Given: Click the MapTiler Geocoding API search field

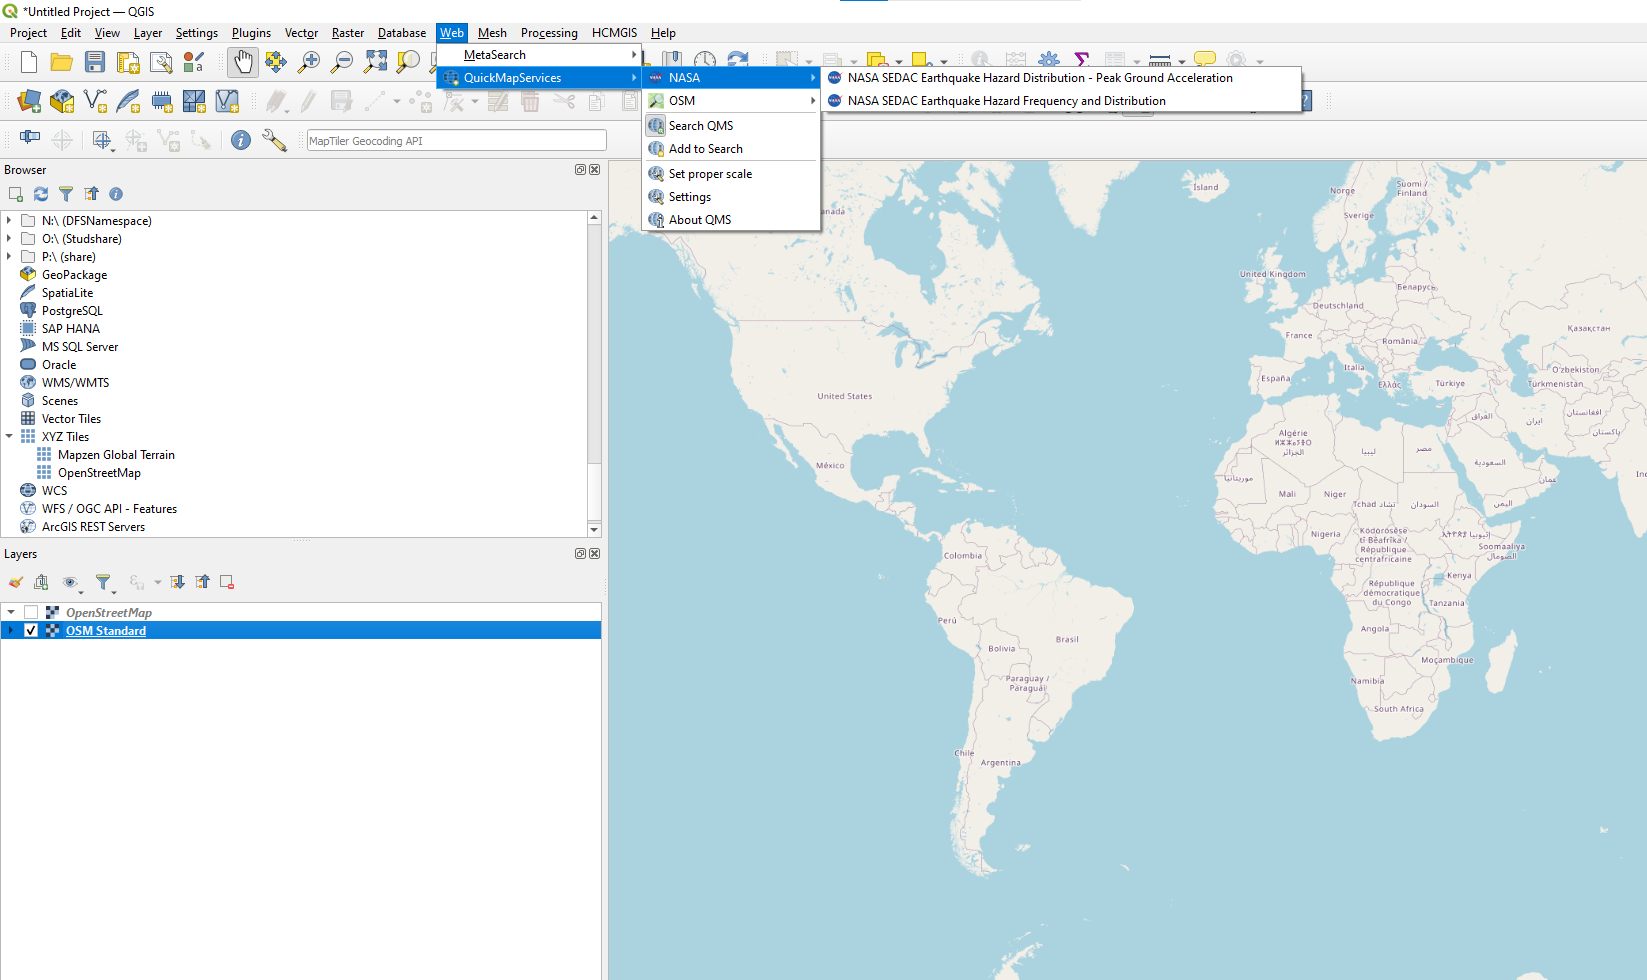Looking at the screenshot, I should coord(456,141).
